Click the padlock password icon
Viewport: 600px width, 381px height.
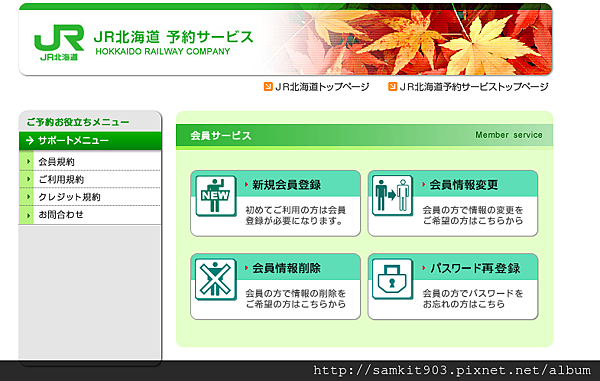[393, 279]
